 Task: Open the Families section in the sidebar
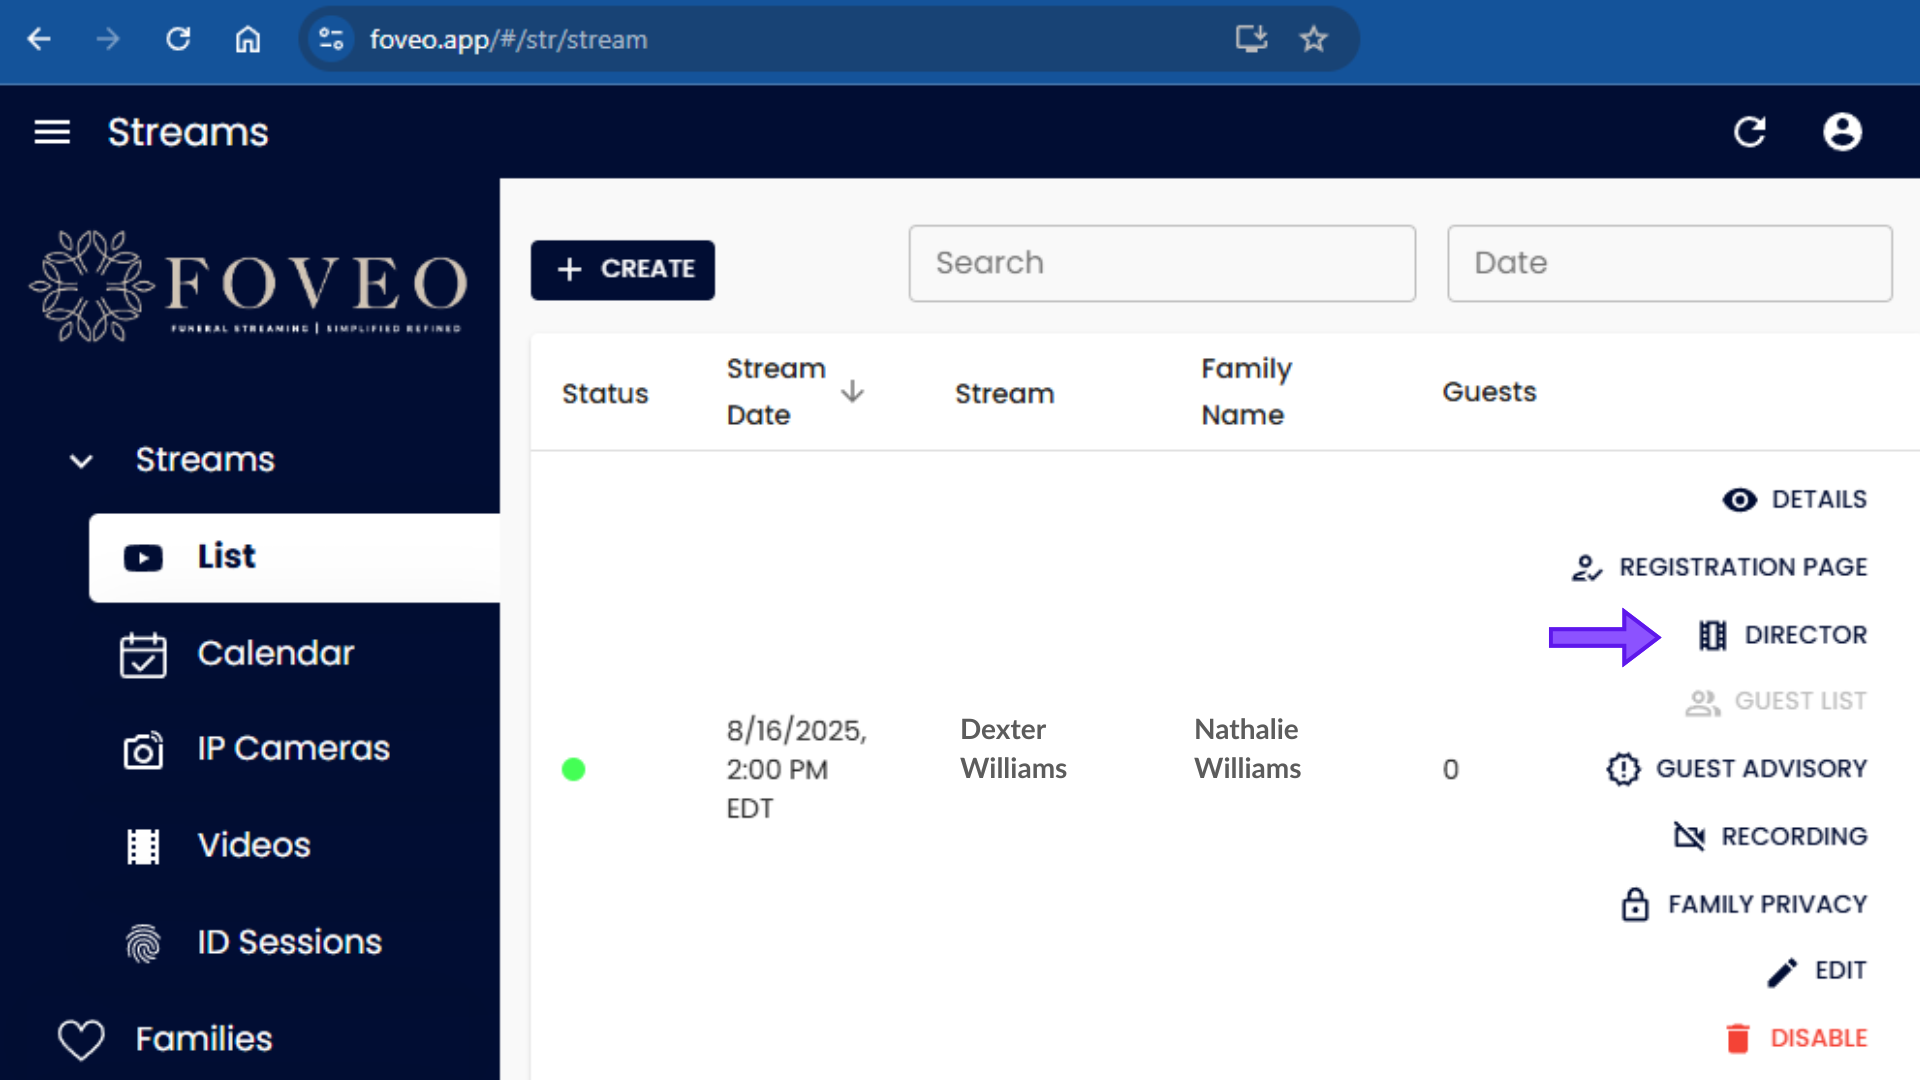[x=165, y=1039]
